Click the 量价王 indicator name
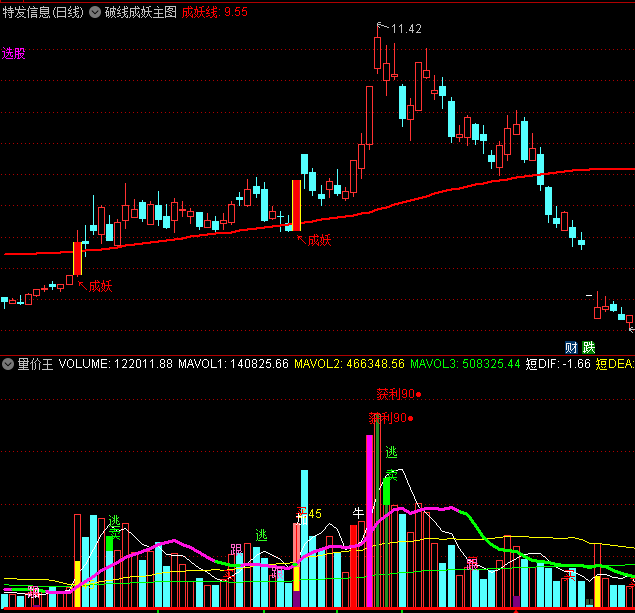This screenshot has height=613, width=635. click(x=35, y=364)
